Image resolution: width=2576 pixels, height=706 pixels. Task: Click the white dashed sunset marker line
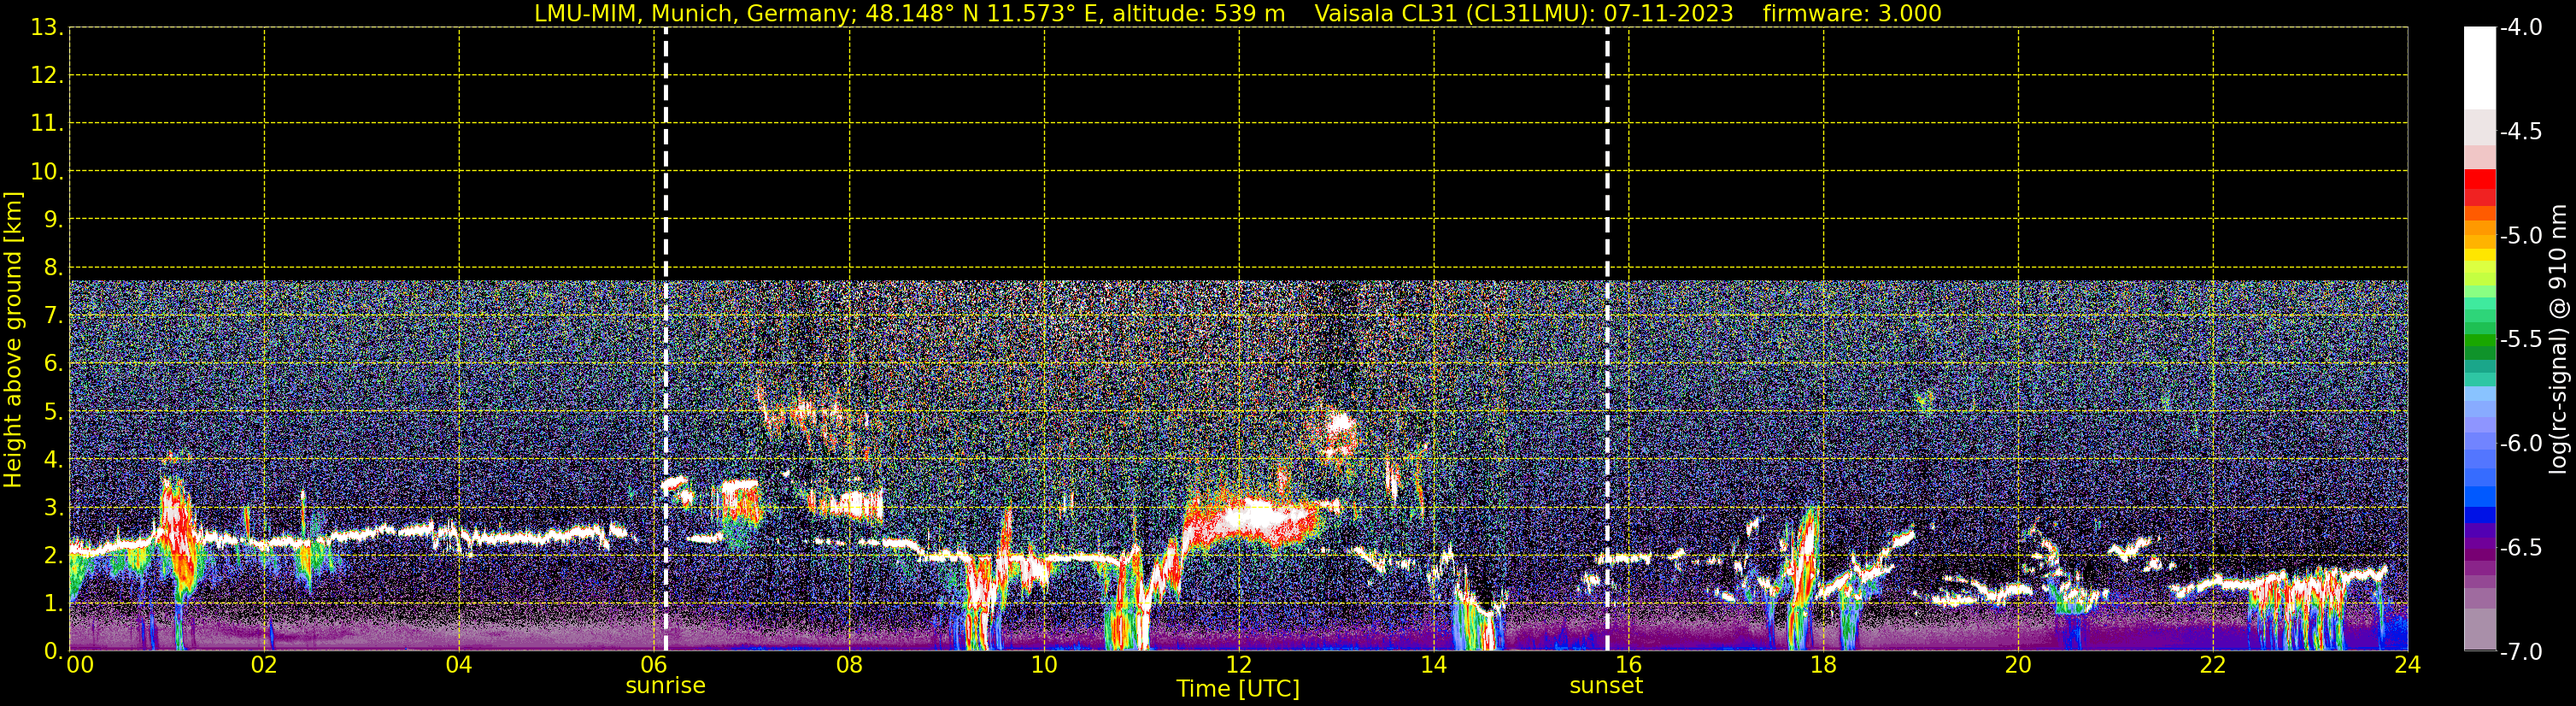(1607, 339)
